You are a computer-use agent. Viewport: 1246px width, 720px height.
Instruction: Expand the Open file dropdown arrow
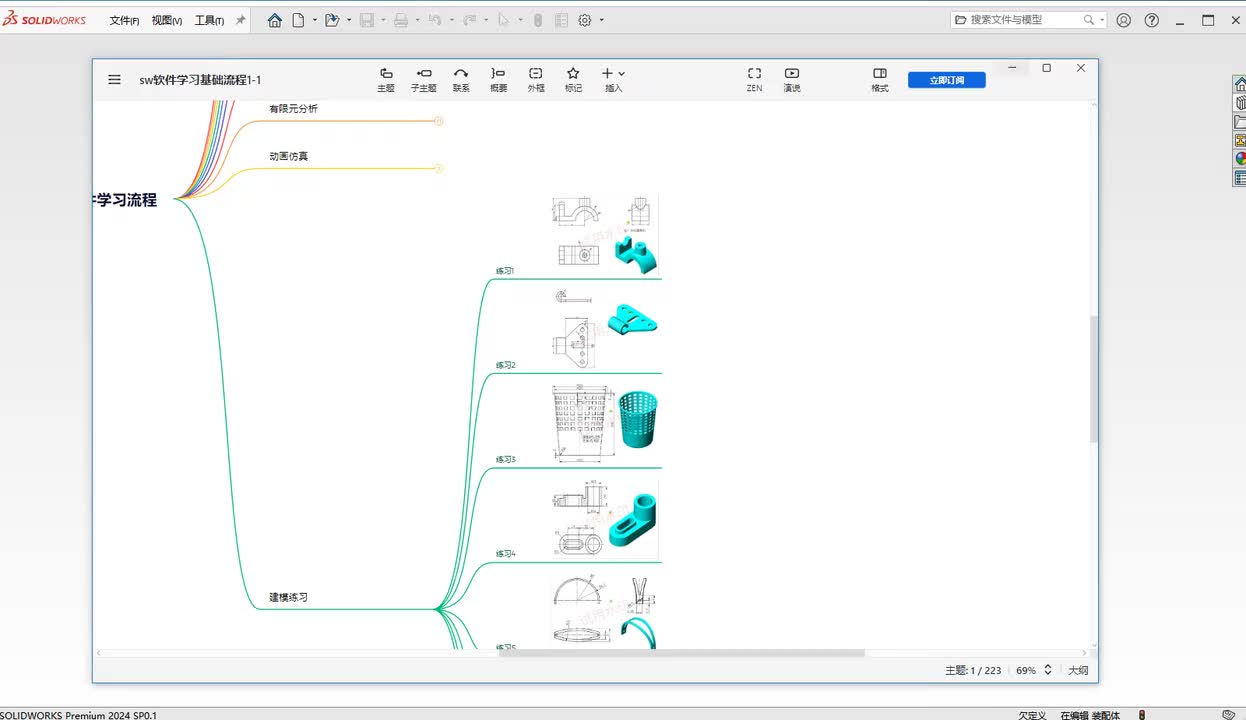[x=349, y=20]
